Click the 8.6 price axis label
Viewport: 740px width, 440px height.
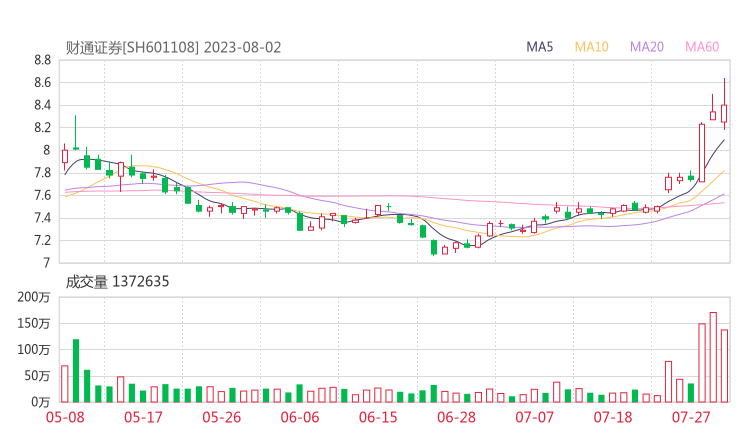42,83
